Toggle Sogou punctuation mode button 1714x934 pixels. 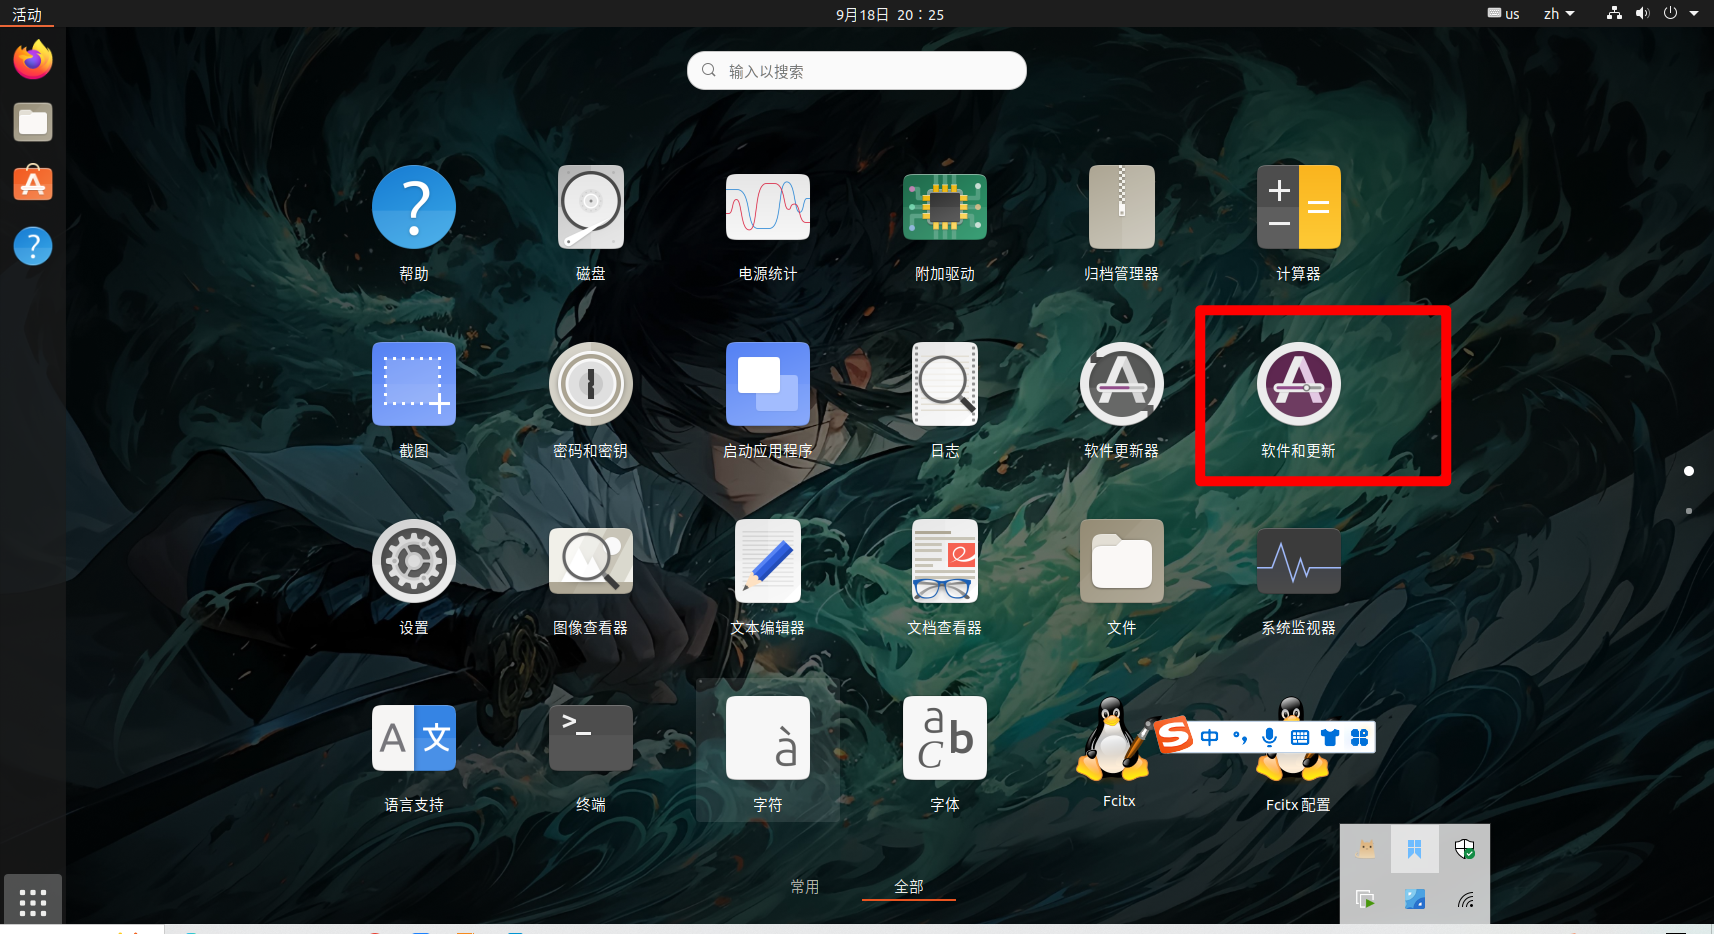(1240, 738)
